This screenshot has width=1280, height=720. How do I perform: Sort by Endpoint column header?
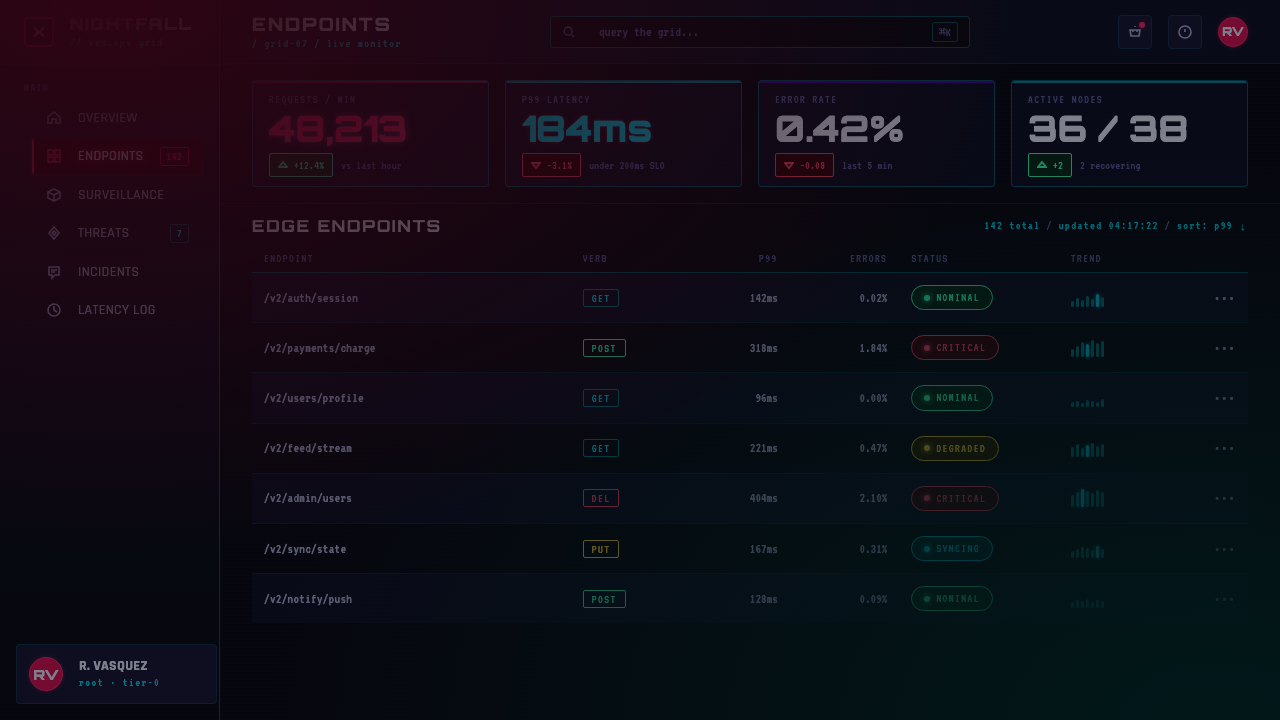[288, 259]
